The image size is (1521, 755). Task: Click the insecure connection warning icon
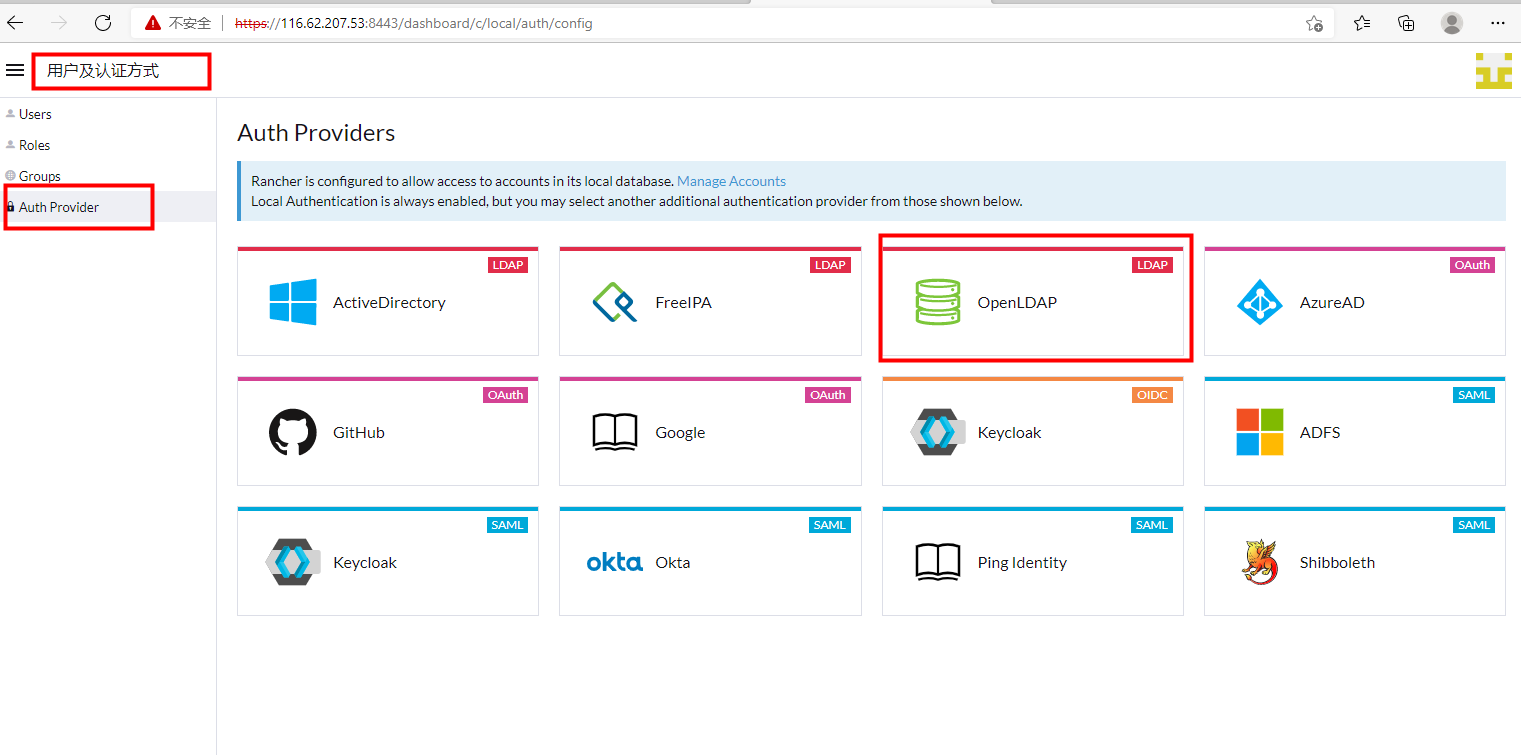(152, 22)
